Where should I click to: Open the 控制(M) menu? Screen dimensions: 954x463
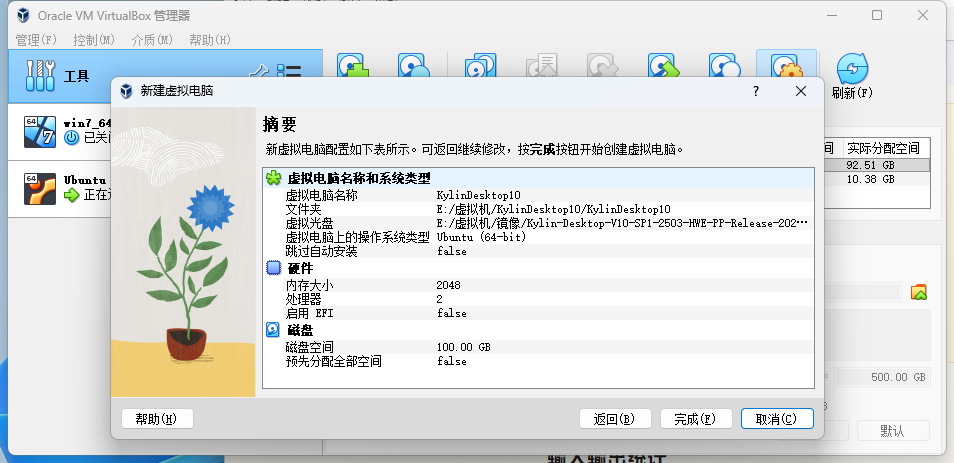coord(94,40)
